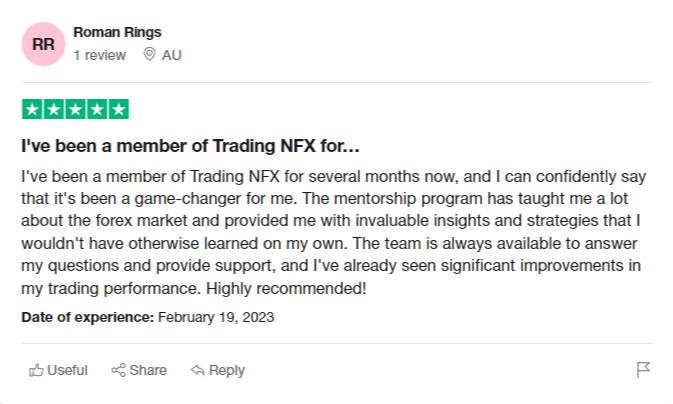Screen dimensions: 673x404
Task: Click the first green rating star
Action: pos(32,109)
